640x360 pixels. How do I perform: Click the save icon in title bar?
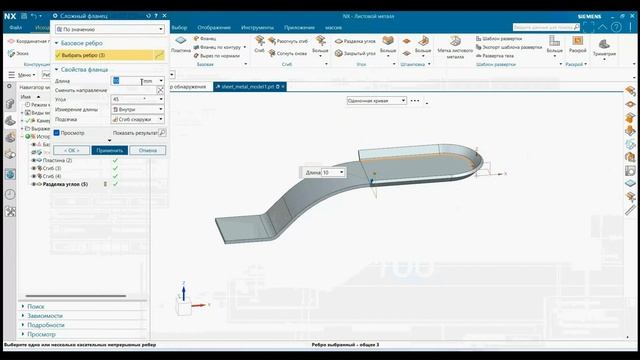(24, 16)
